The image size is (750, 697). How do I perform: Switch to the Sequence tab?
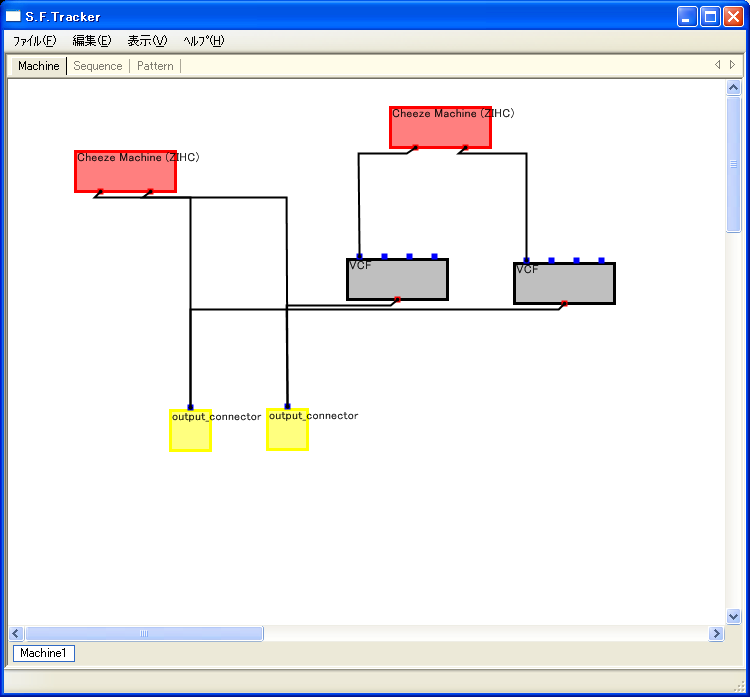[x=98, y=66]
